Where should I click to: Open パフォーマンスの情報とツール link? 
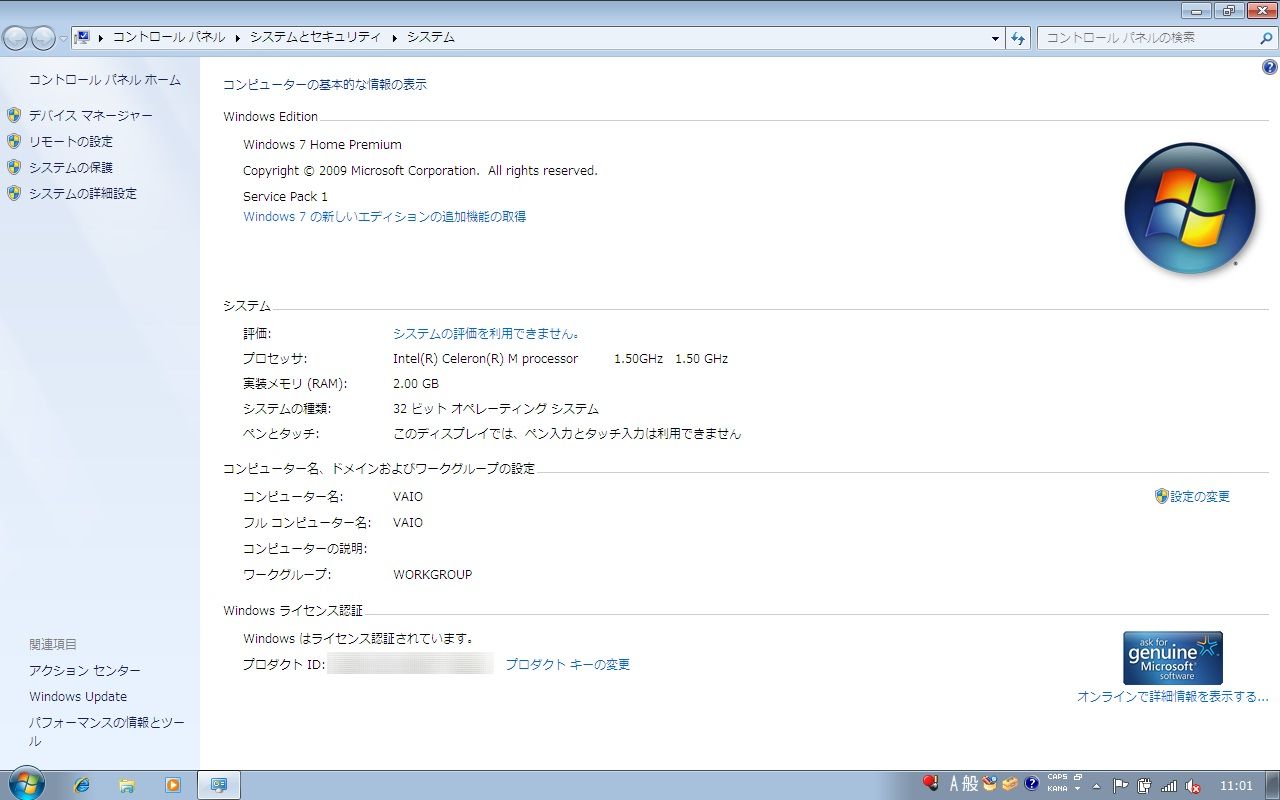tap(107, 731)
